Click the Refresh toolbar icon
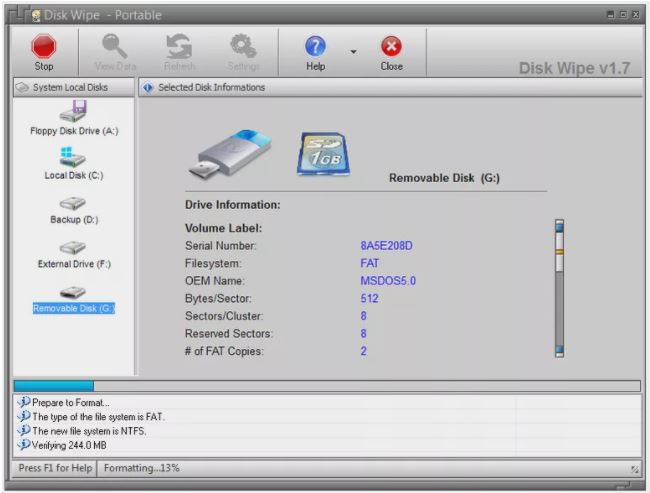Screen dimensions: 650x493 179,46
